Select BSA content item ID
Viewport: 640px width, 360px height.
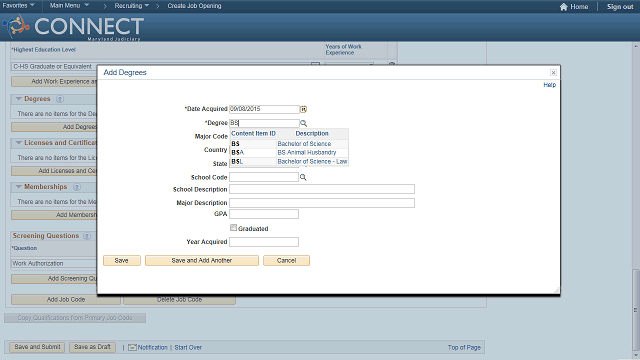[238, 152]
